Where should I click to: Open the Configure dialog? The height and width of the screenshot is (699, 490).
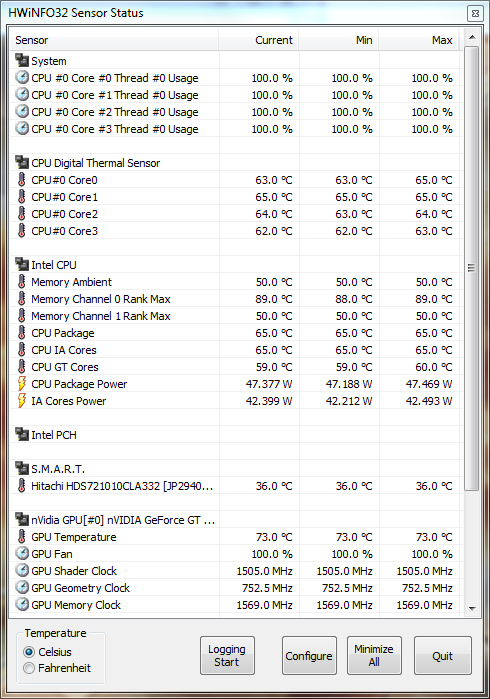pyautogui.click(x=309, y=655)
